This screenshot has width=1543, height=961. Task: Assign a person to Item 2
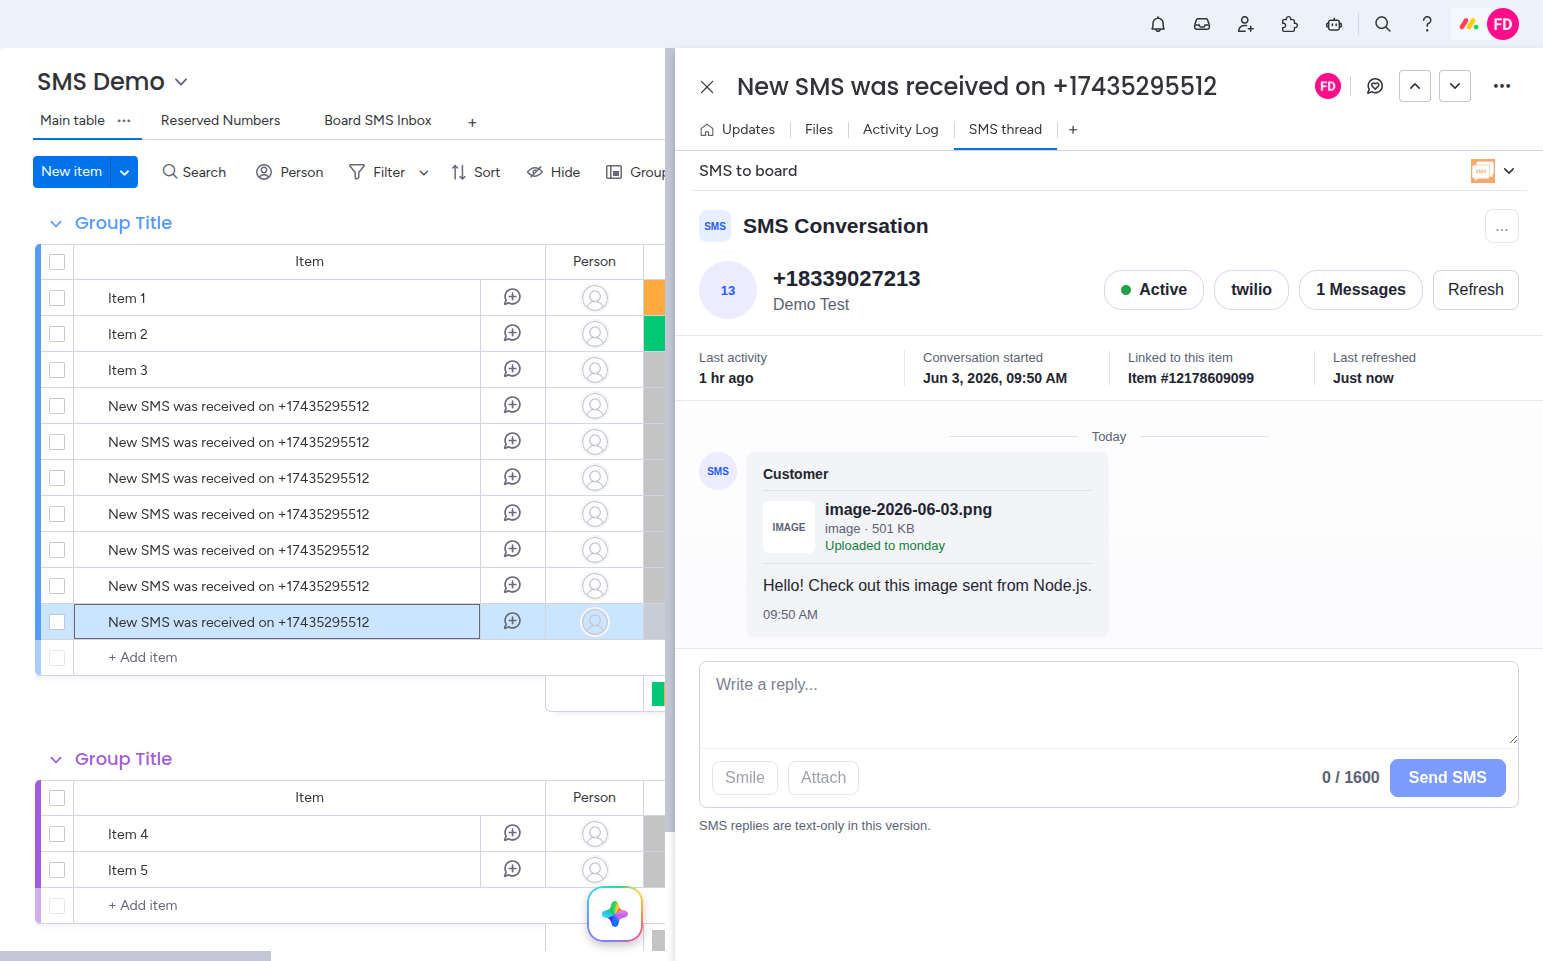click(595, 334)
